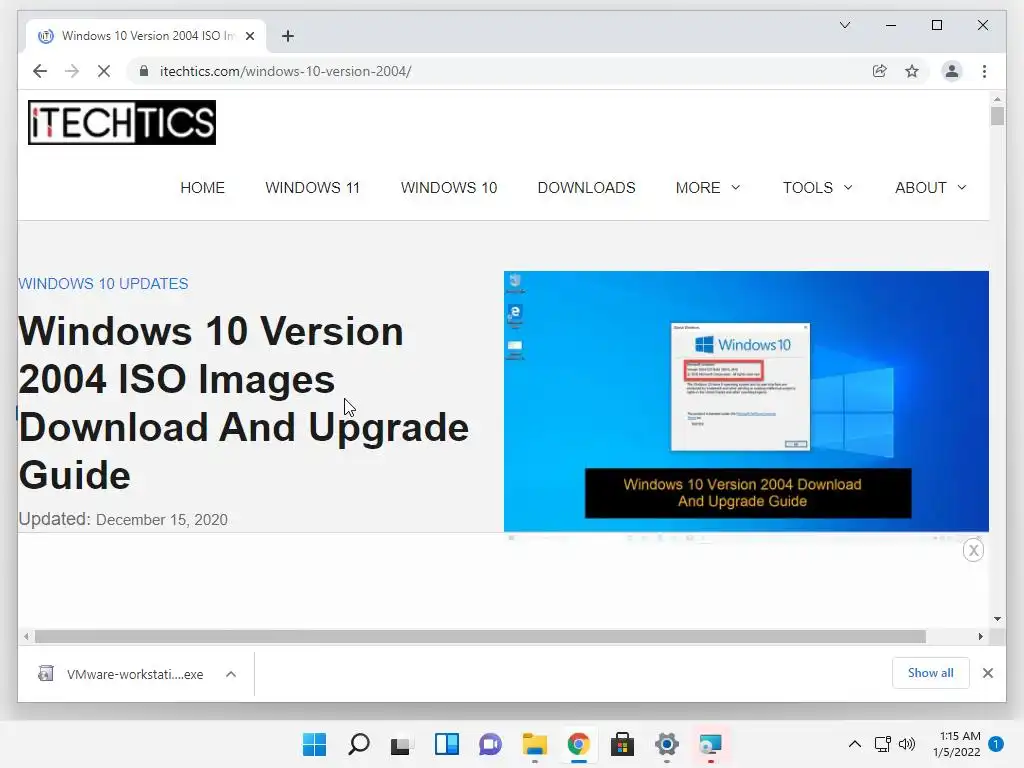Click the volume icon in system tray
This screenshot has height=768, width=1024.
click(907, 744)
